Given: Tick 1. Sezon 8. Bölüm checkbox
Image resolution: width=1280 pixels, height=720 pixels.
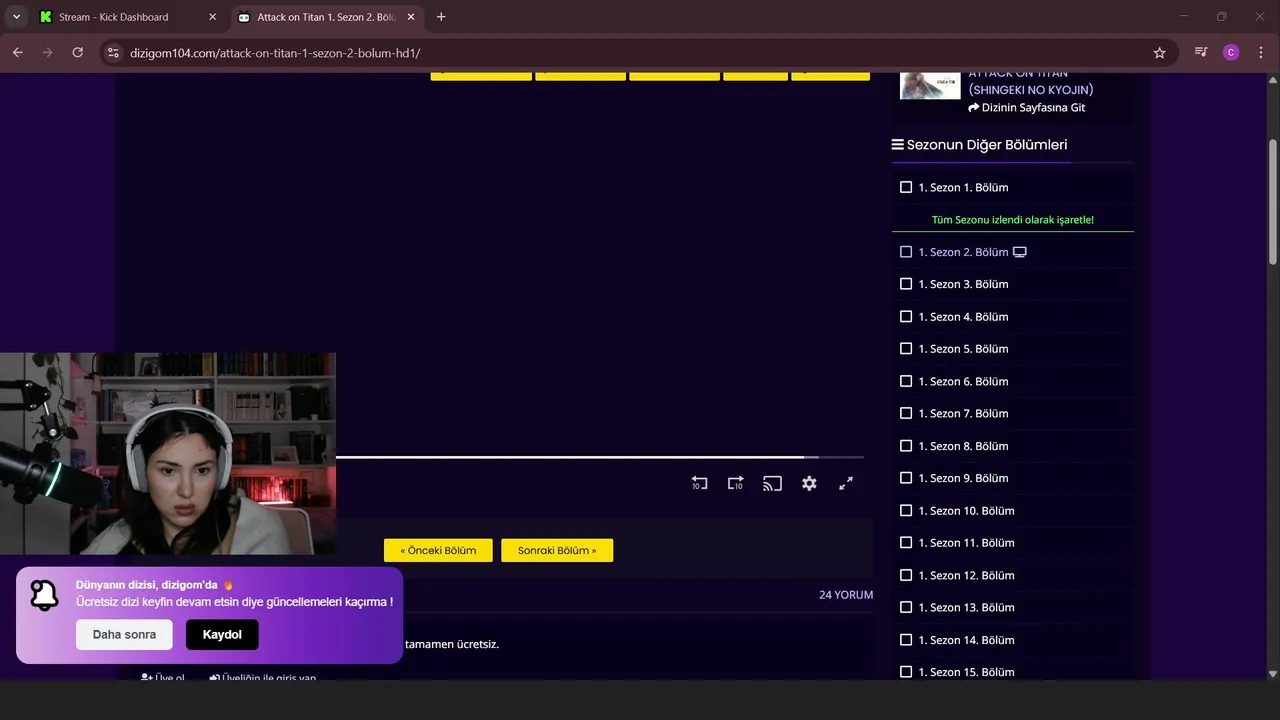Looking at the screenshot, I should 906,446.
